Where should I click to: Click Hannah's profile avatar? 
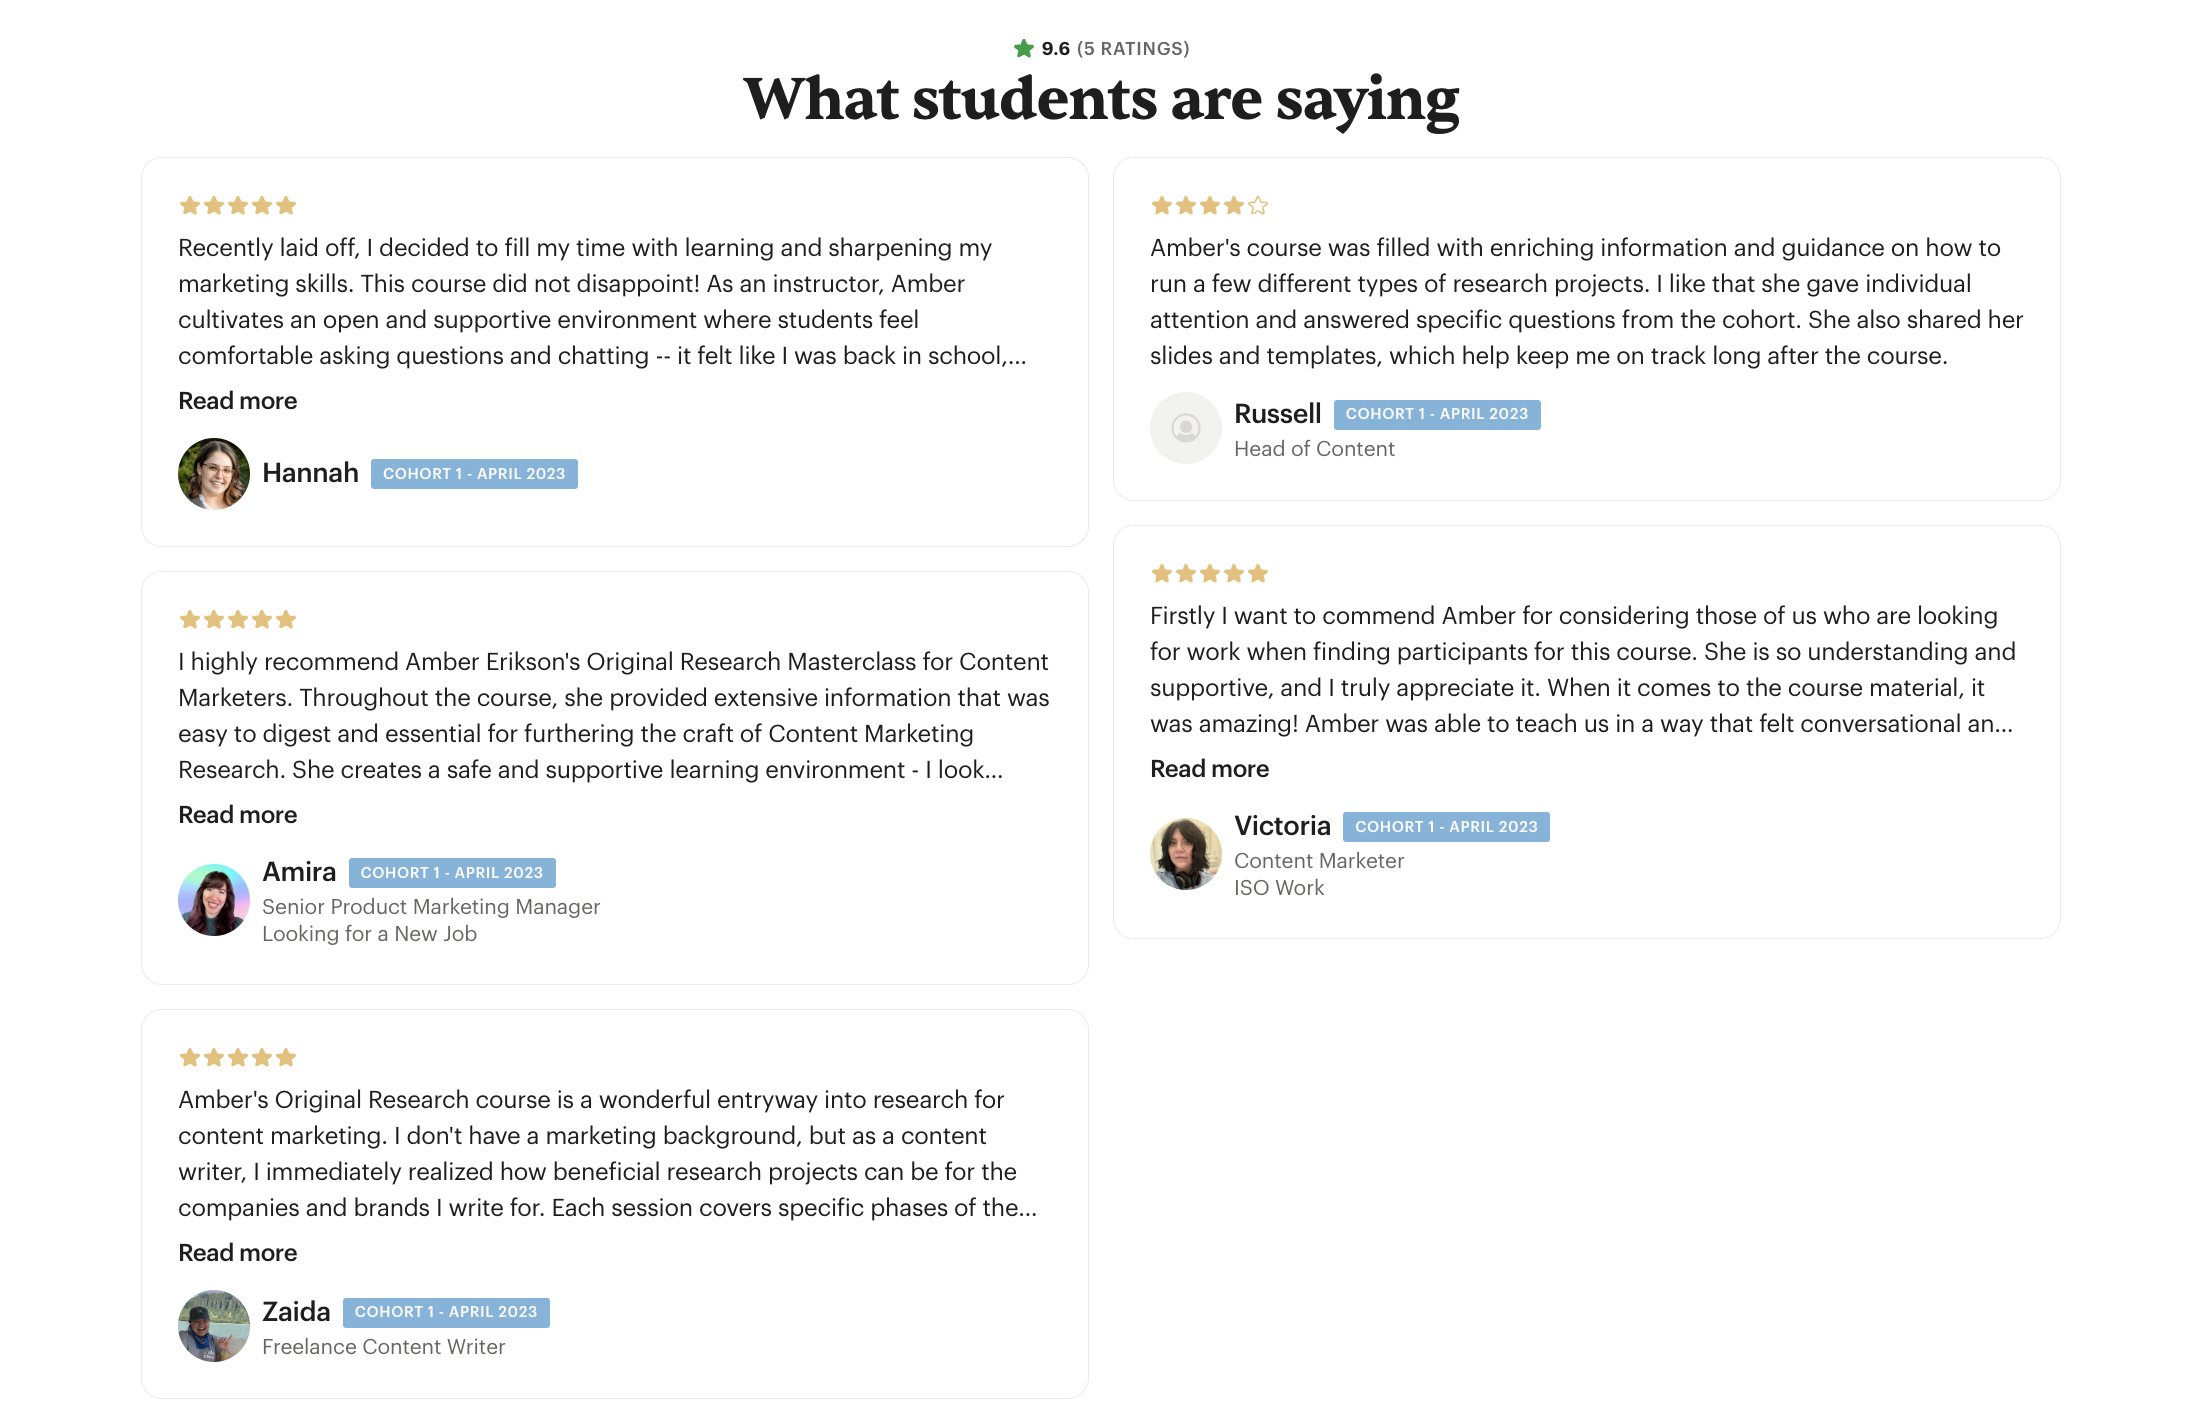pos(214,474)
